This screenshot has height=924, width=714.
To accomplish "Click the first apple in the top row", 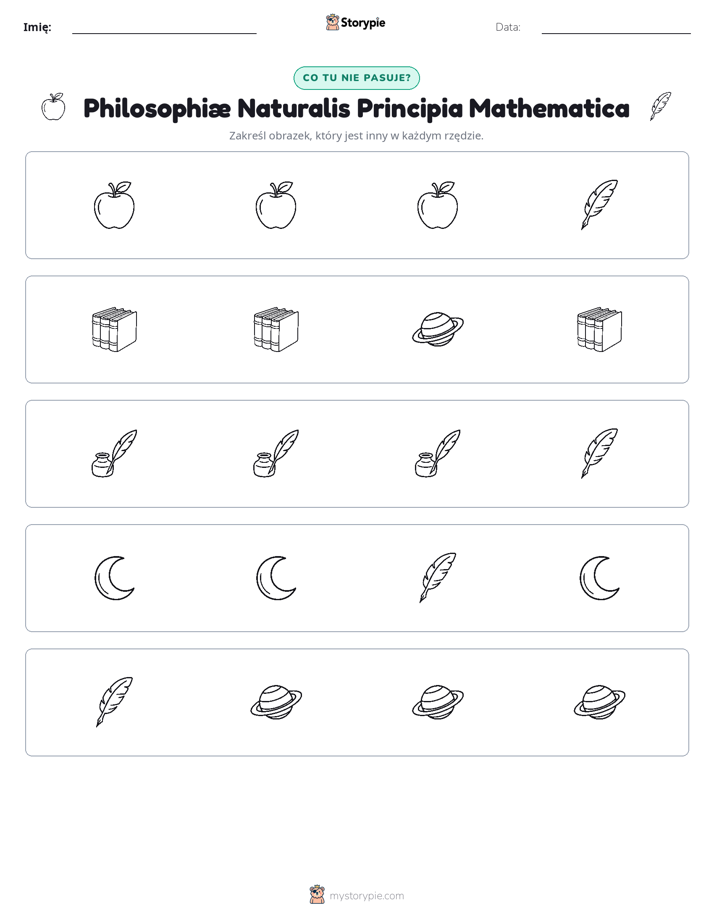I will pos(114,204).
